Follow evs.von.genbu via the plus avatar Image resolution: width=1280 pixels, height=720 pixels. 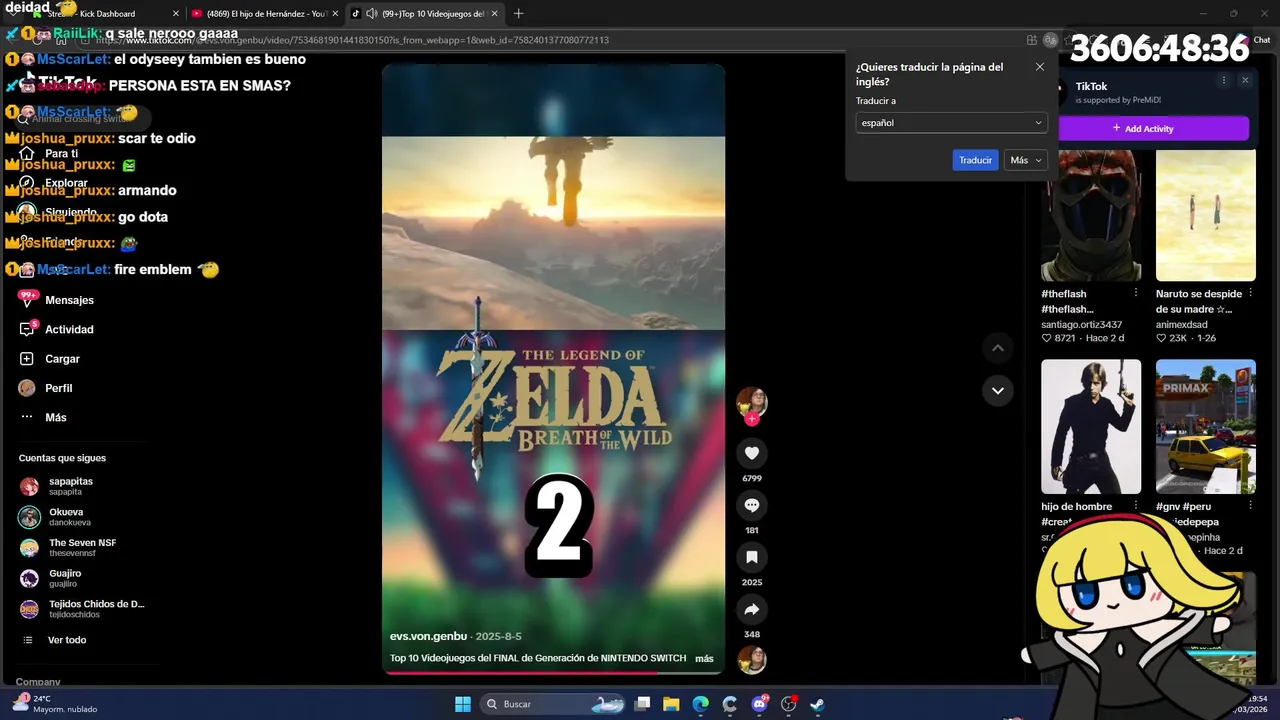pos(752,419)
